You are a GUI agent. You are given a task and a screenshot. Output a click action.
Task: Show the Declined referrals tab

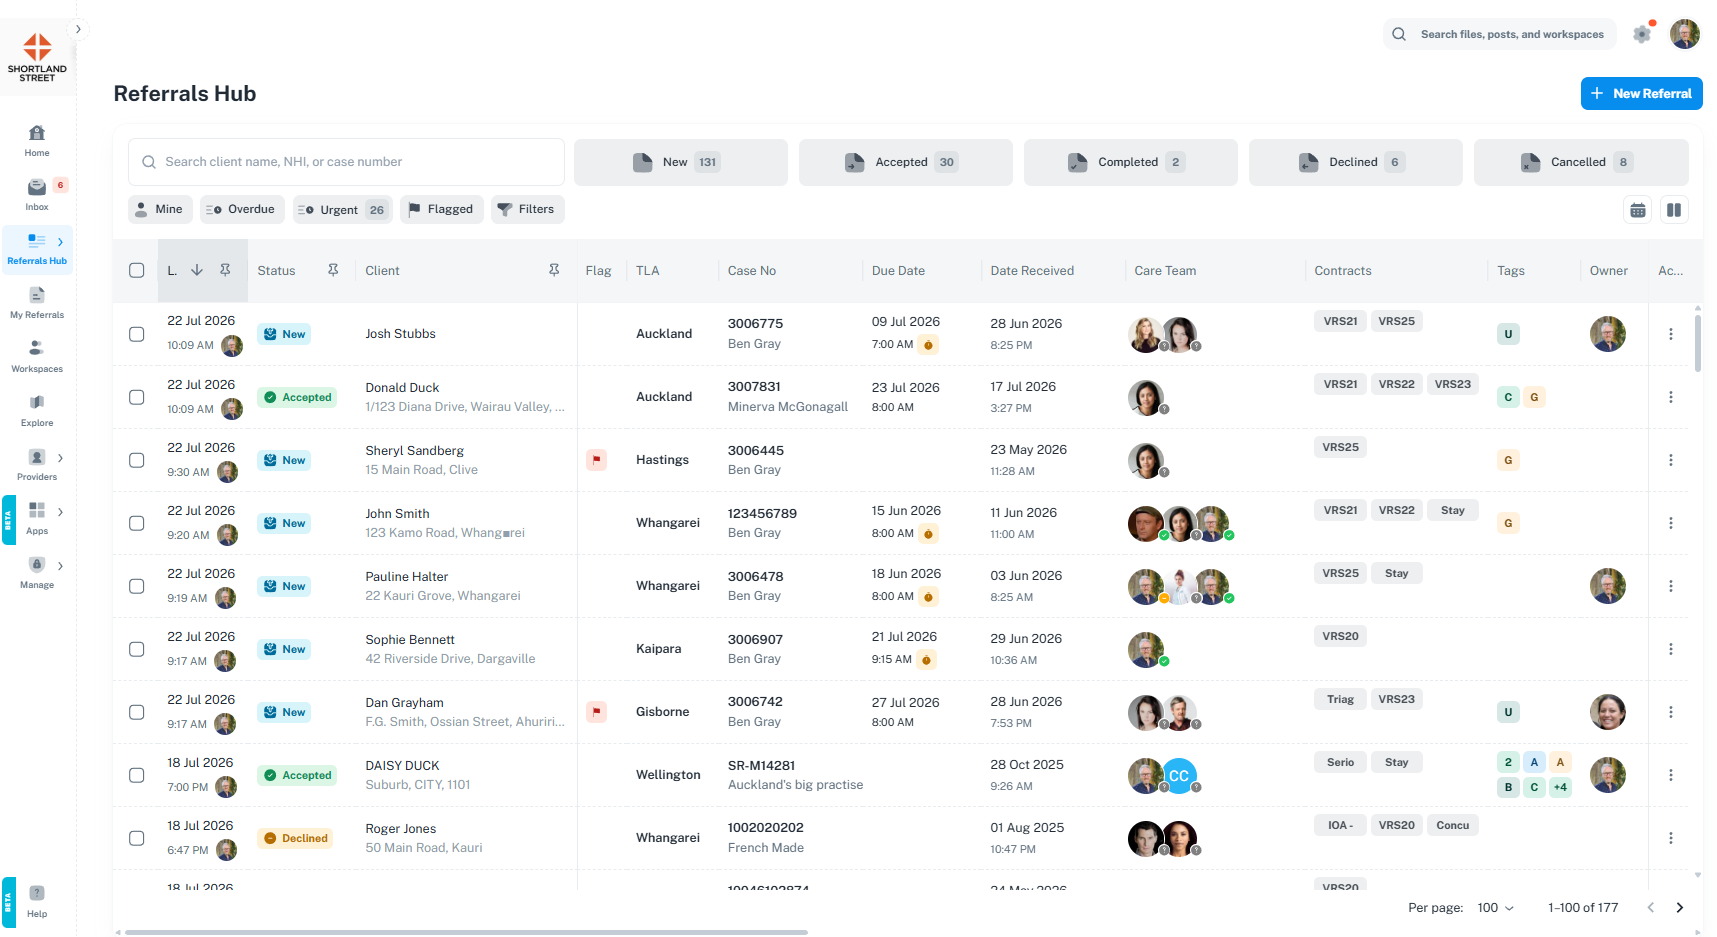click(x=1356, y=162)
